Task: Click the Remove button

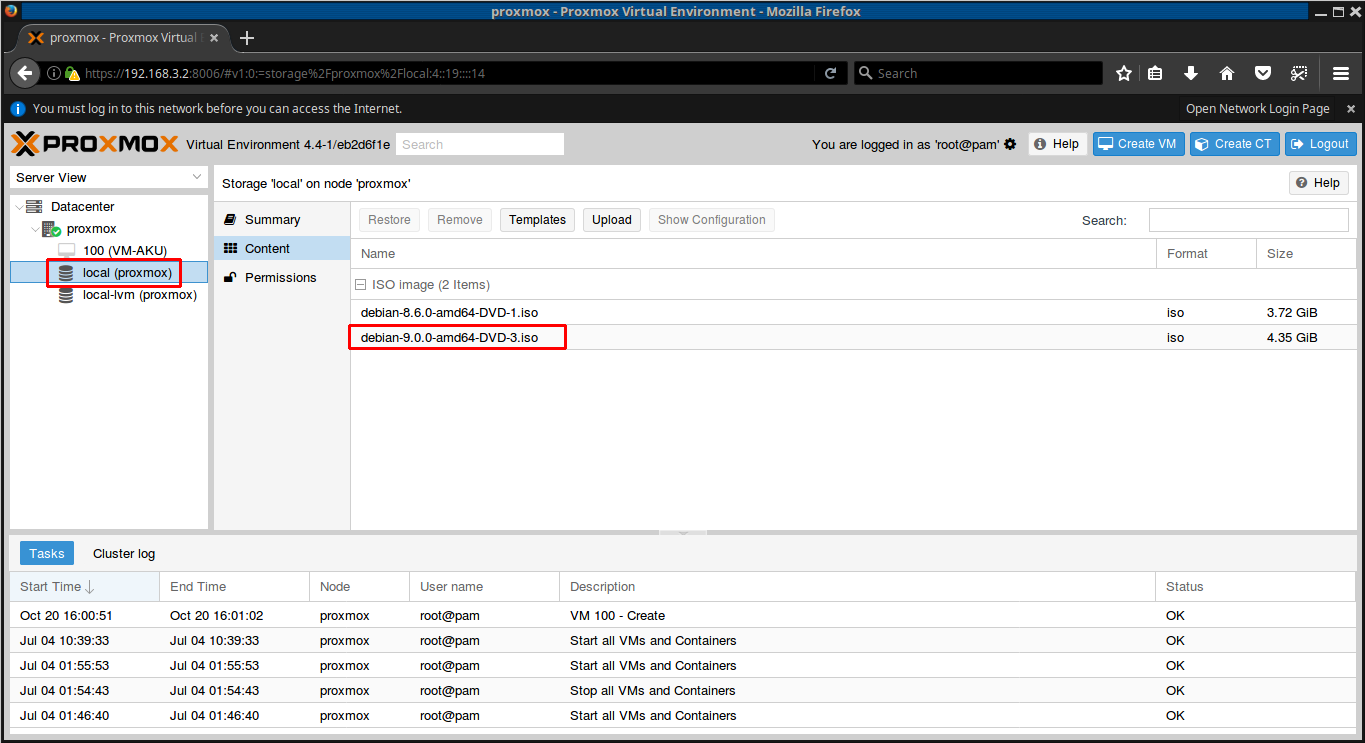Action: [x=460, y=220]
